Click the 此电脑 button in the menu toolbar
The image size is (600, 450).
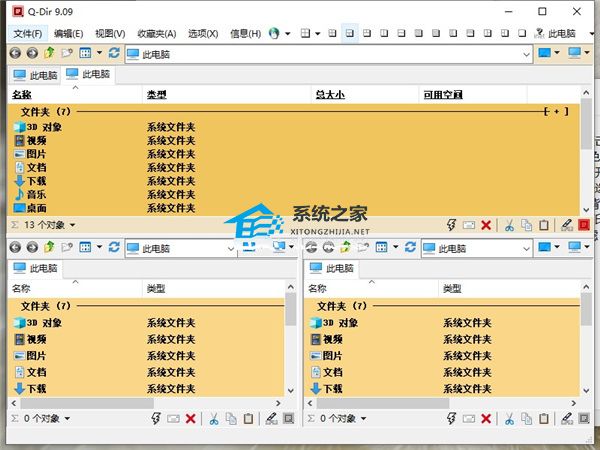point(555,34)
